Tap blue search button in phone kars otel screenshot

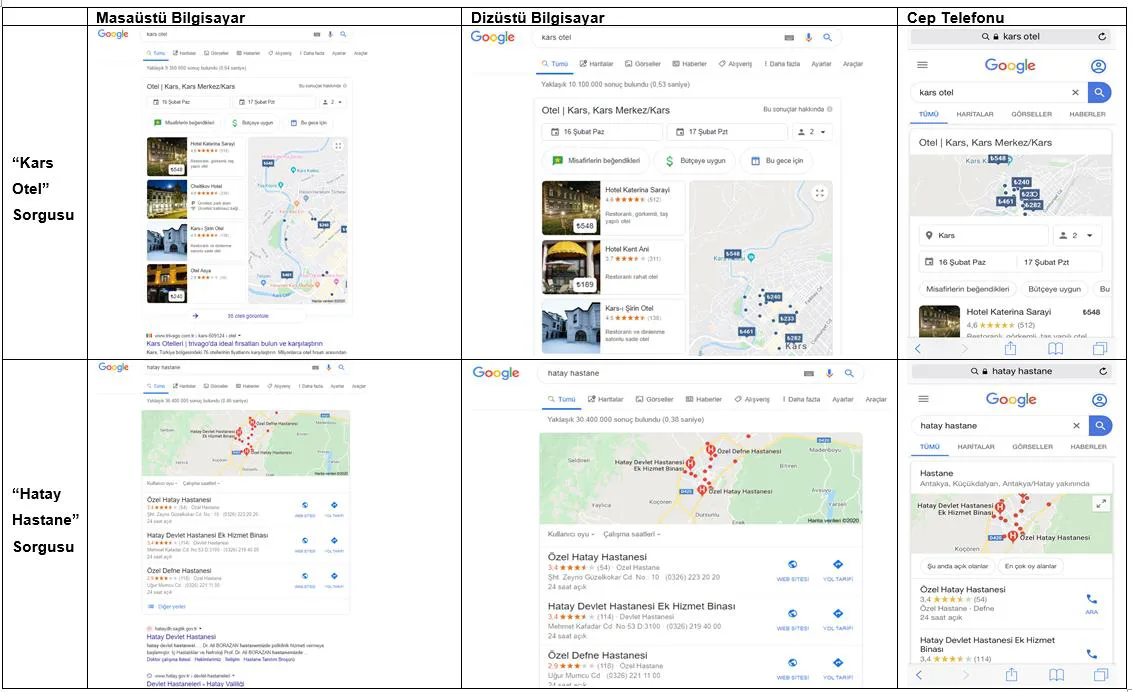click(x=1099, y=92)
